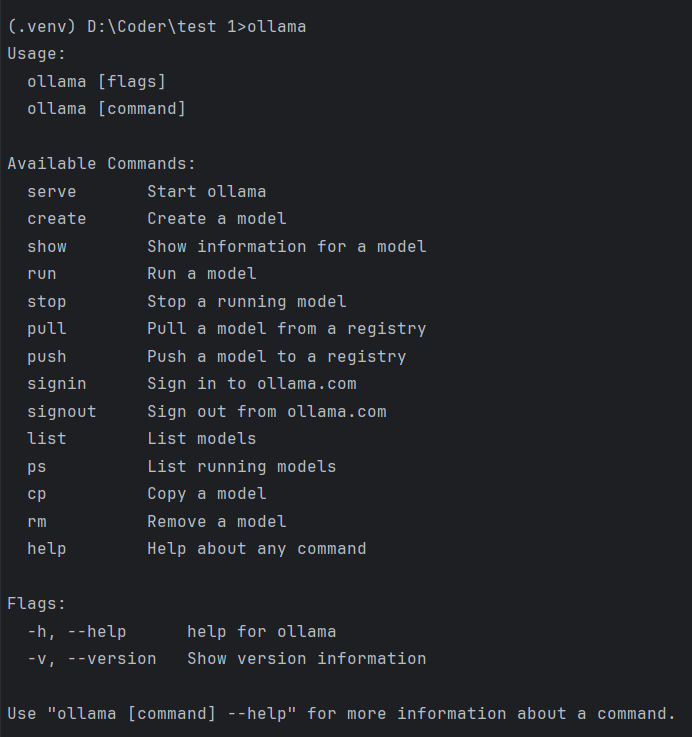Click the 'run' command name
Screen dimensions: 692x737
pos(42,273)
